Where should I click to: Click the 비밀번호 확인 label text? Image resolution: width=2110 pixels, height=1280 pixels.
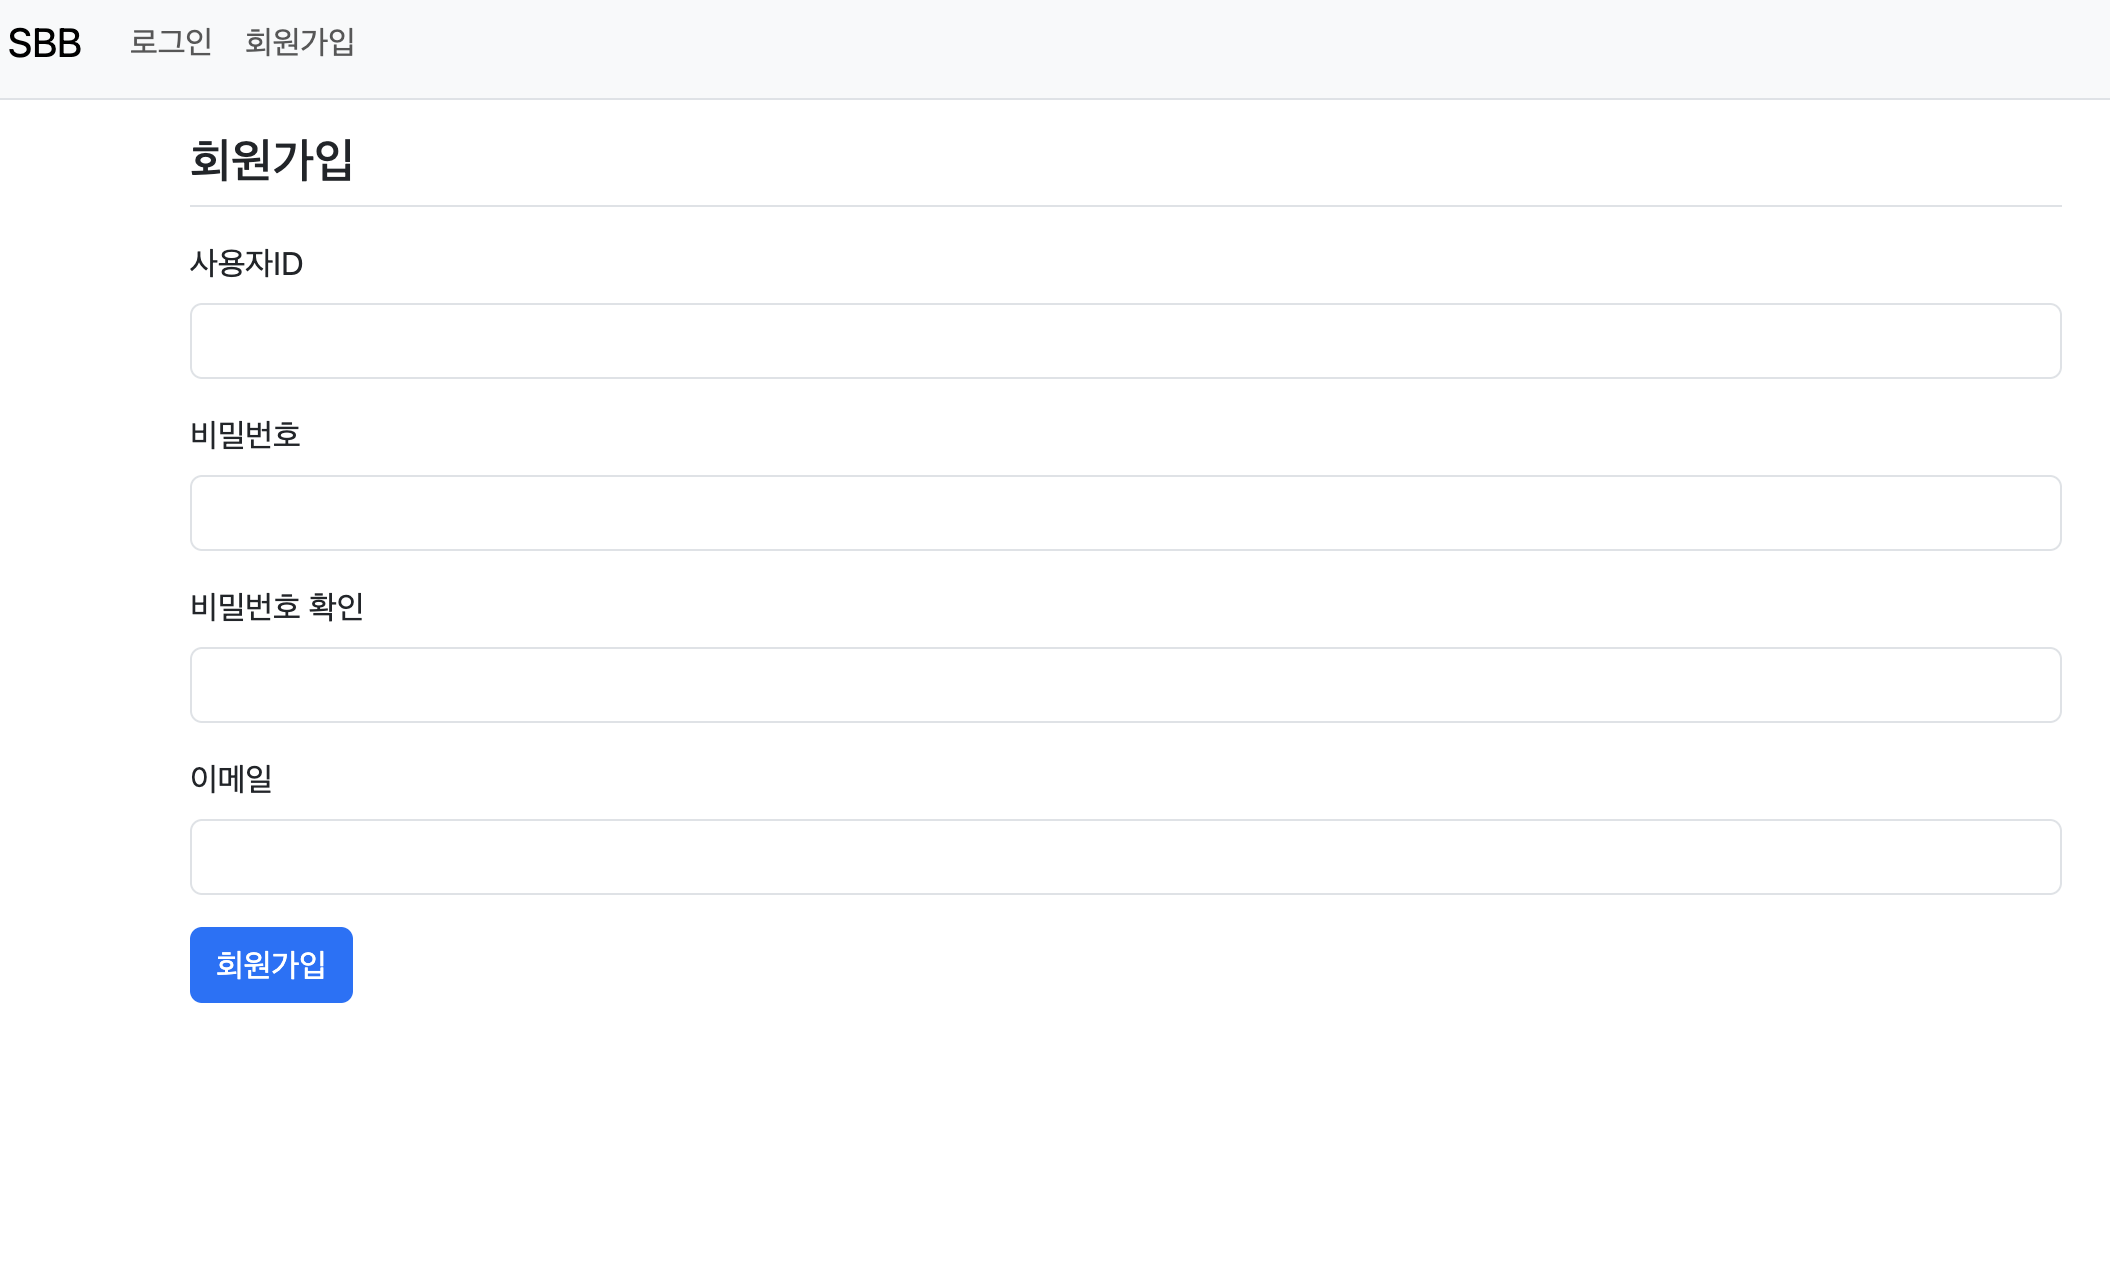pyautogui.click(x=277, y=607)
